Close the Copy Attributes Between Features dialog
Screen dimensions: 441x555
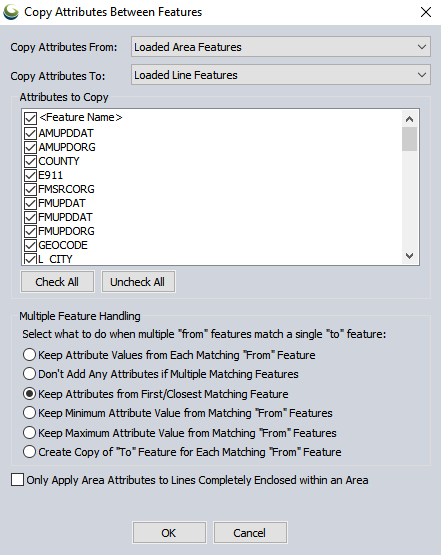[x=426, y=12]
